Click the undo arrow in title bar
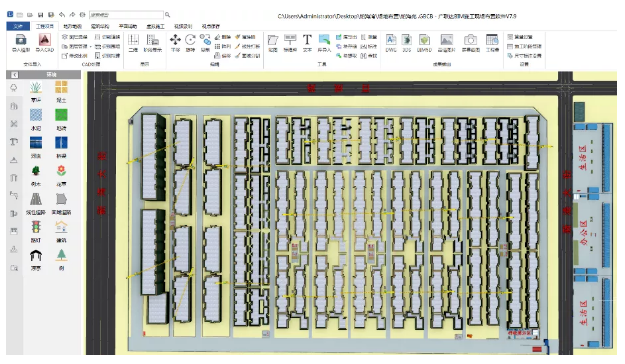 [x=62, y=15]
